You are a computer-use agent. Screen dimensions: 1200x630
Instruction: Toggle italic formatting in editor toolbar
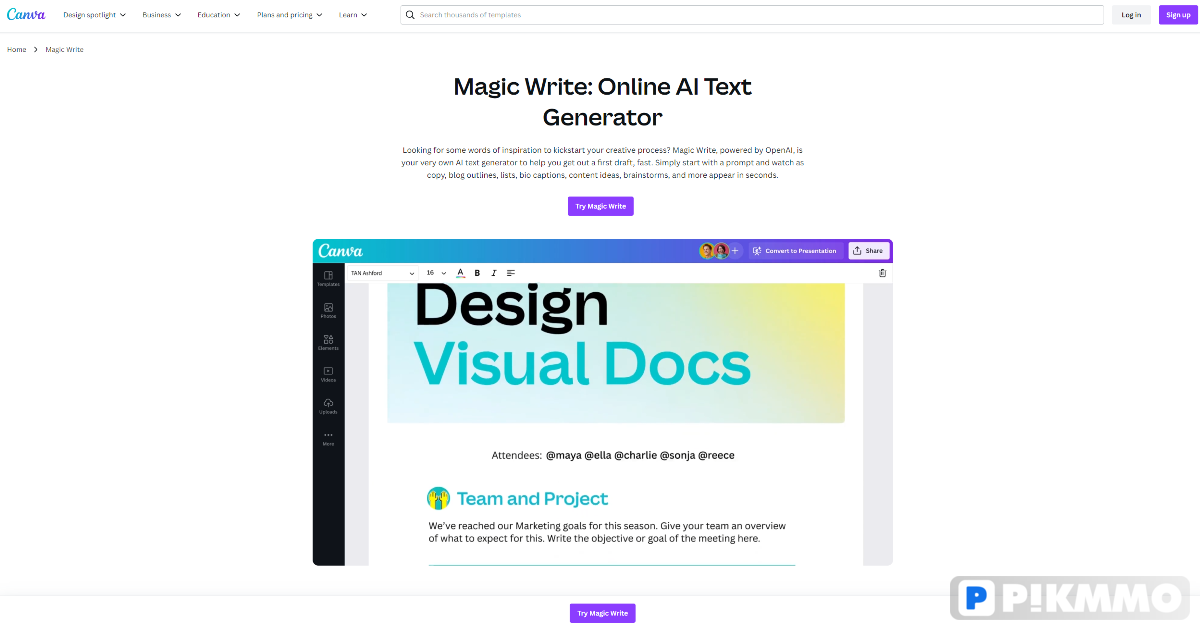pos(493,273)
